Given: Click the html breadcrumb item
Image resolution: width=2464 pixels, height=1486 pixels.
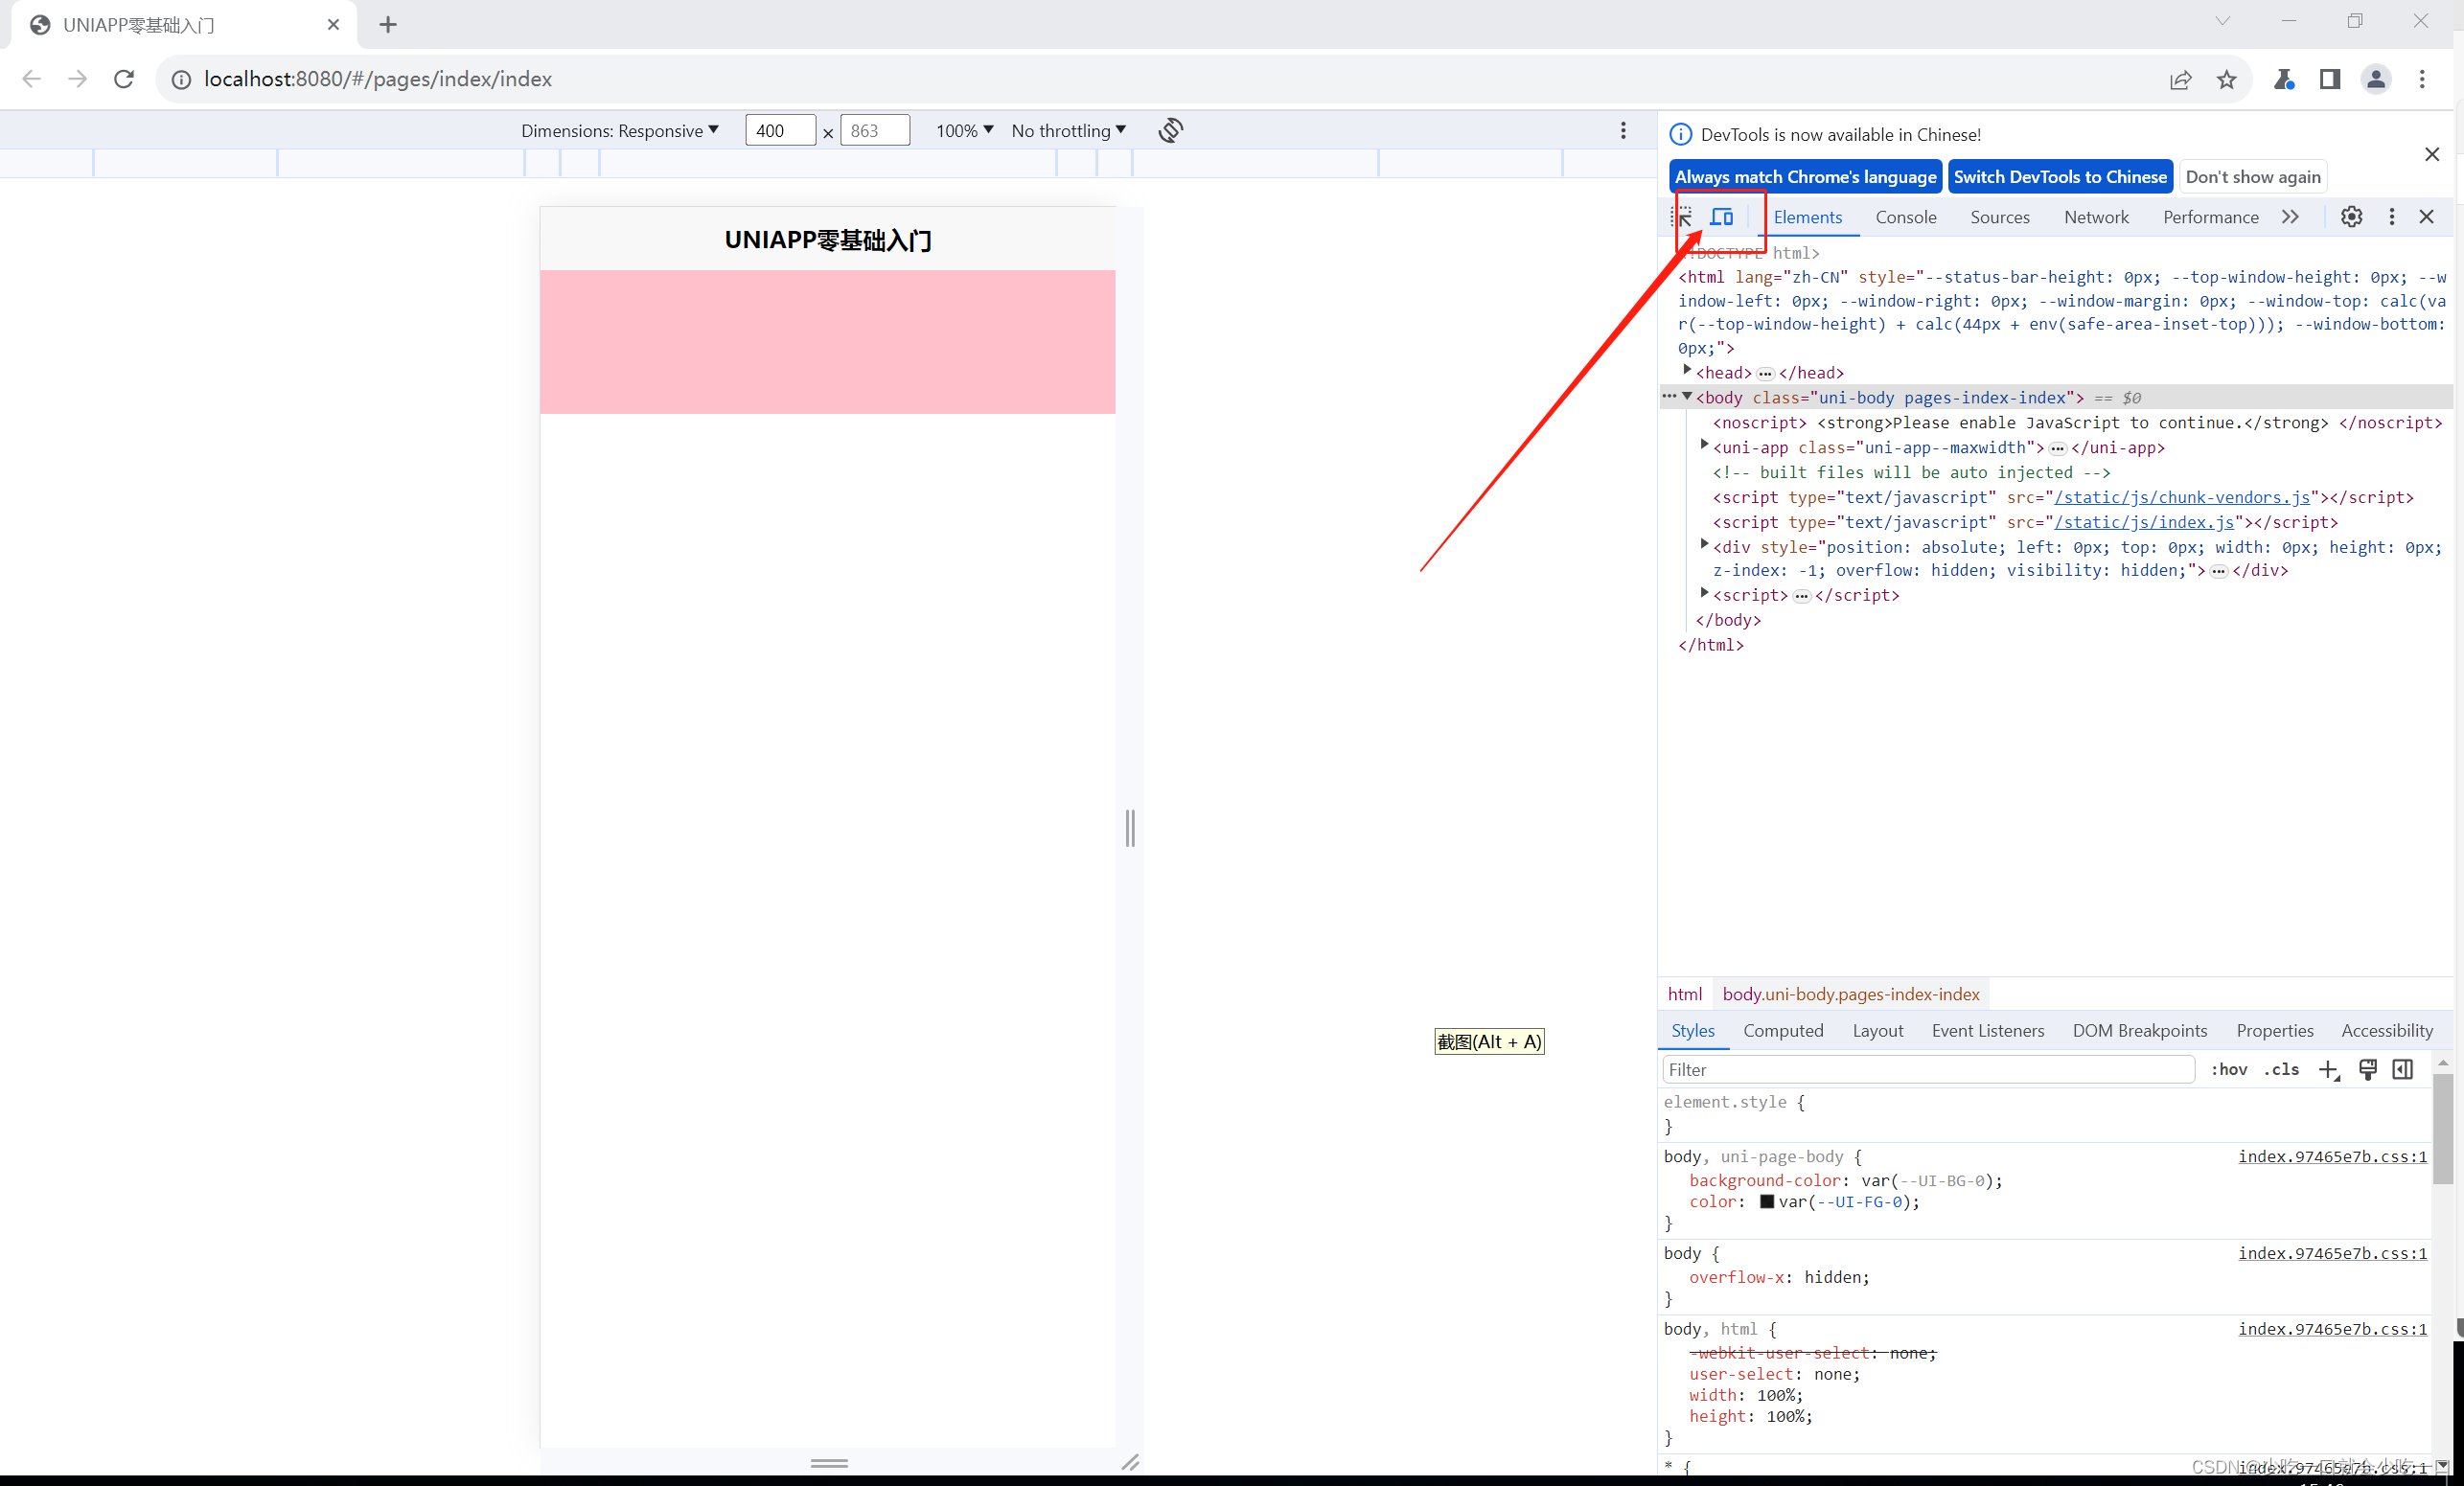Looking at the screenshot, I should click(x=1685, y=994).
